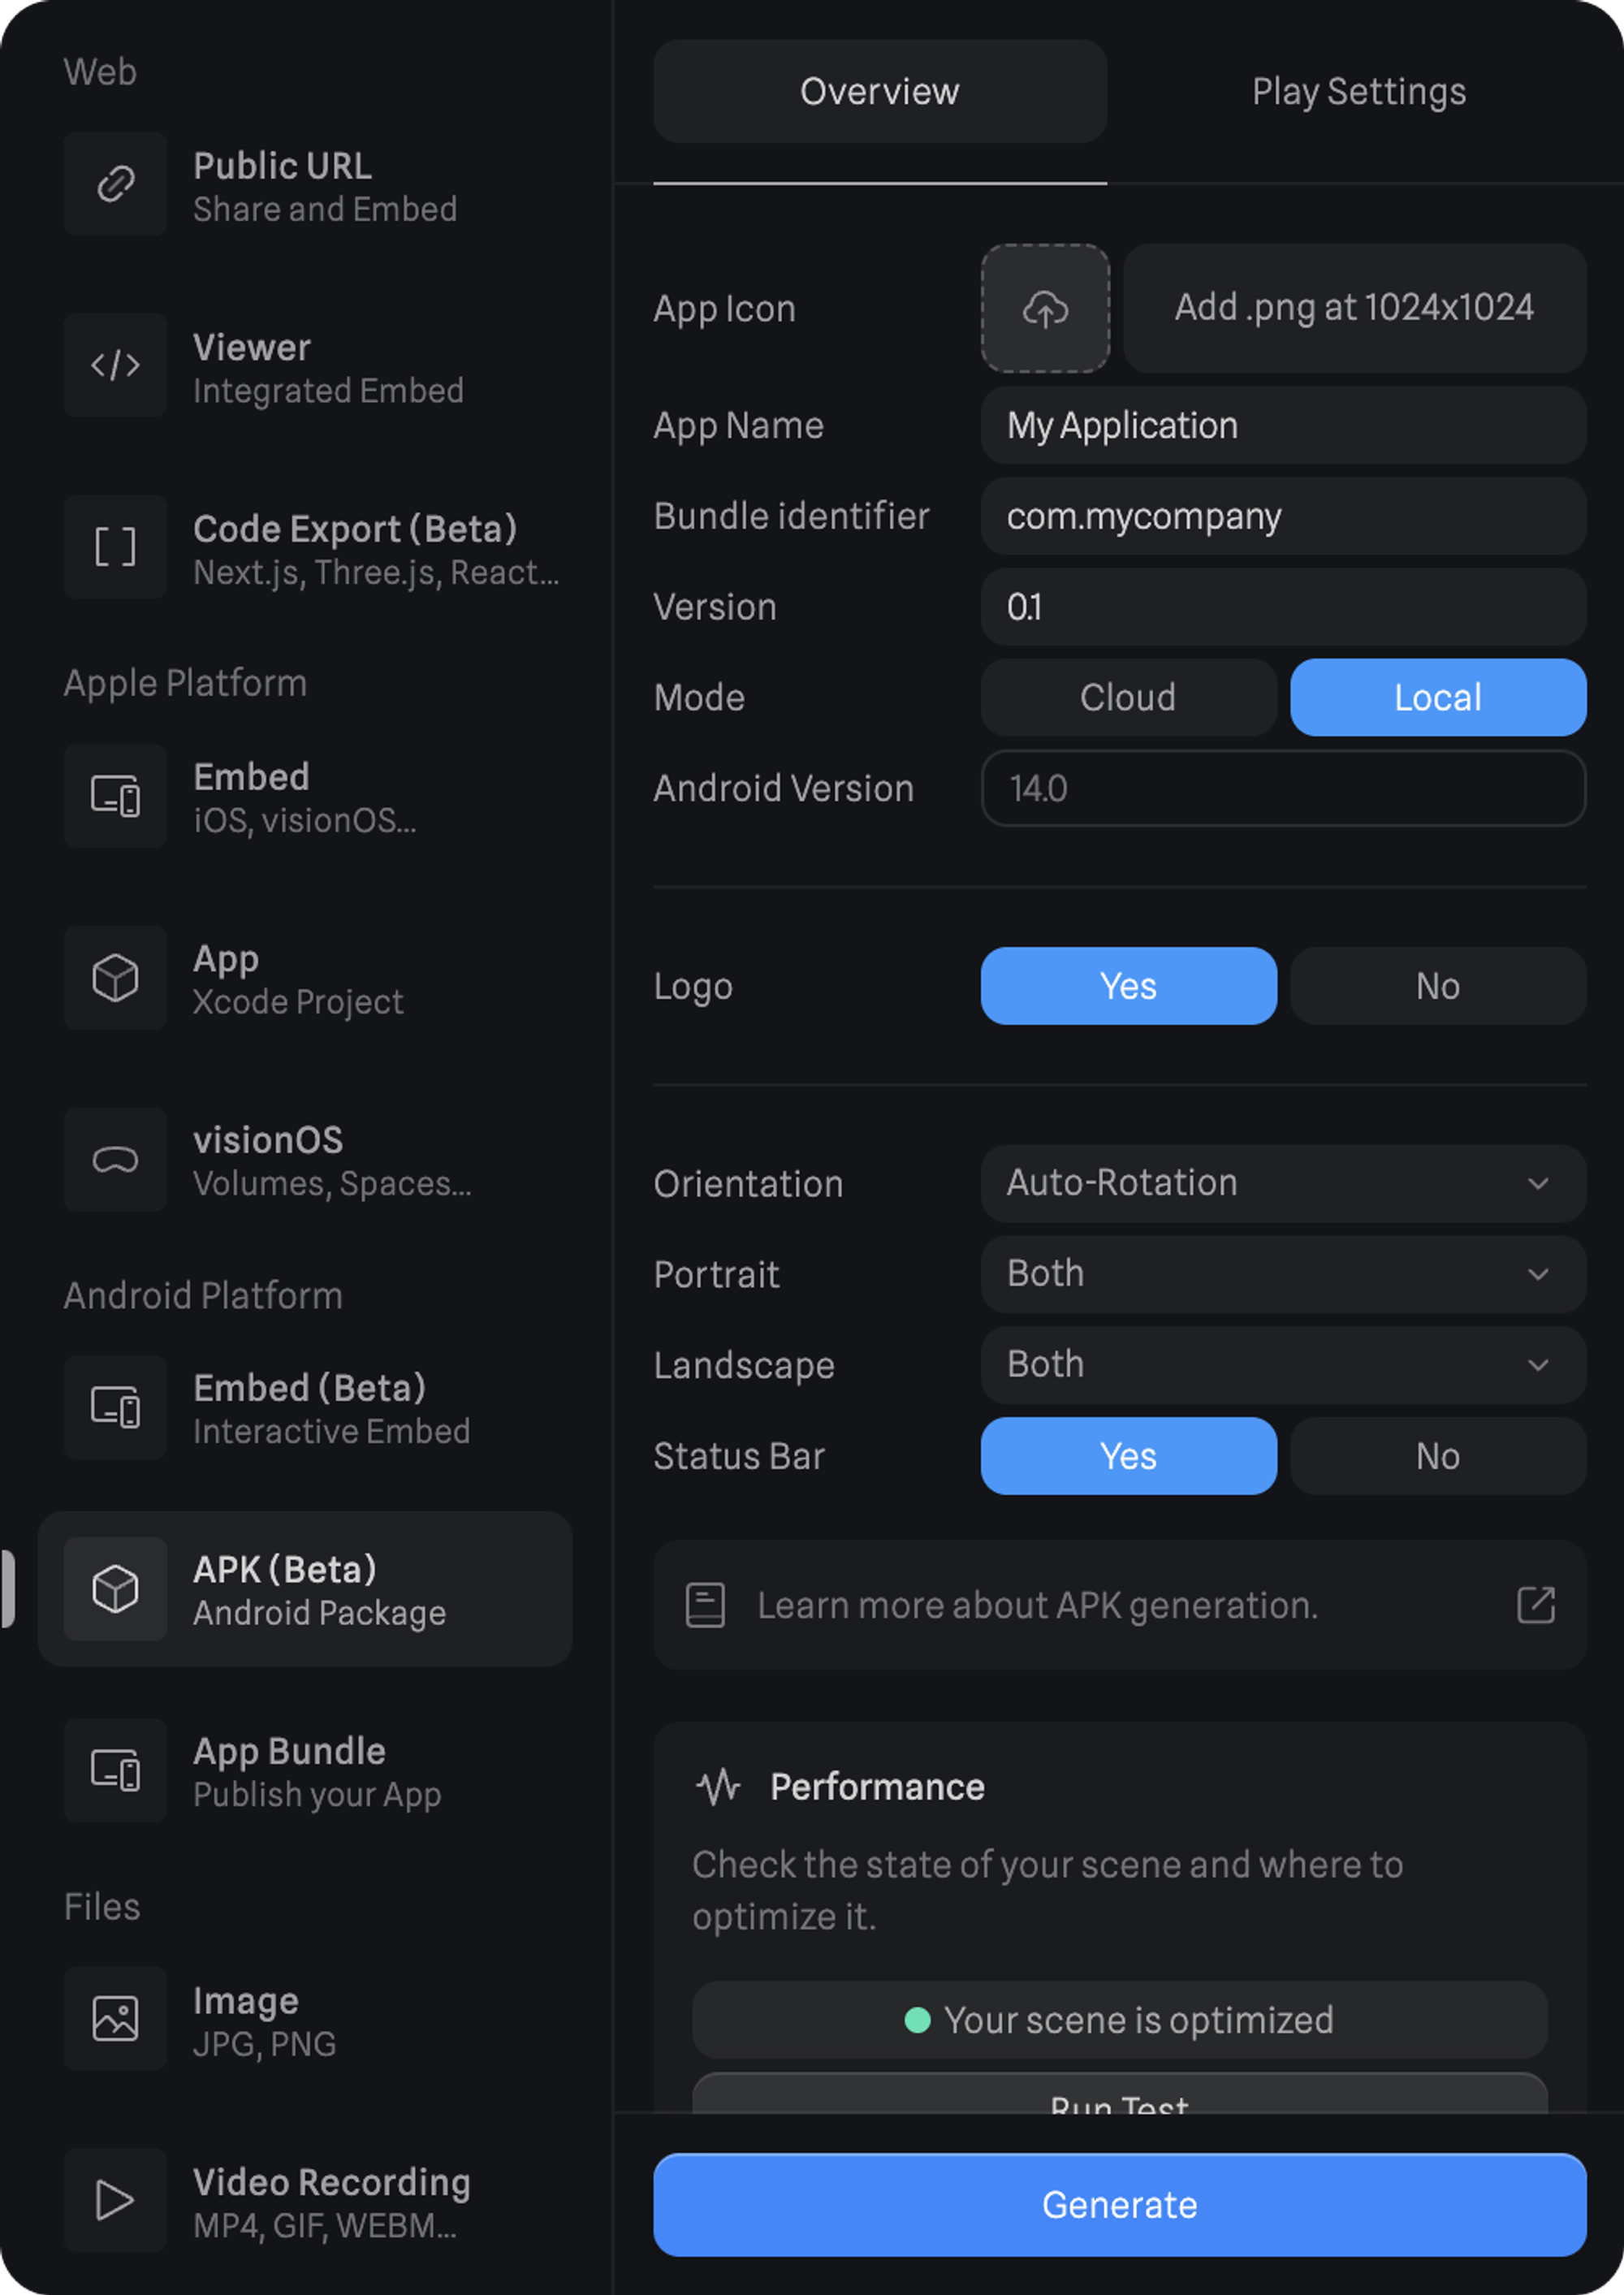Image resolution: width=1624 pixels, height=2295 pixels.
Task: Select the Image export icon
Action: pyautogui.click(x=115, y=2018)
